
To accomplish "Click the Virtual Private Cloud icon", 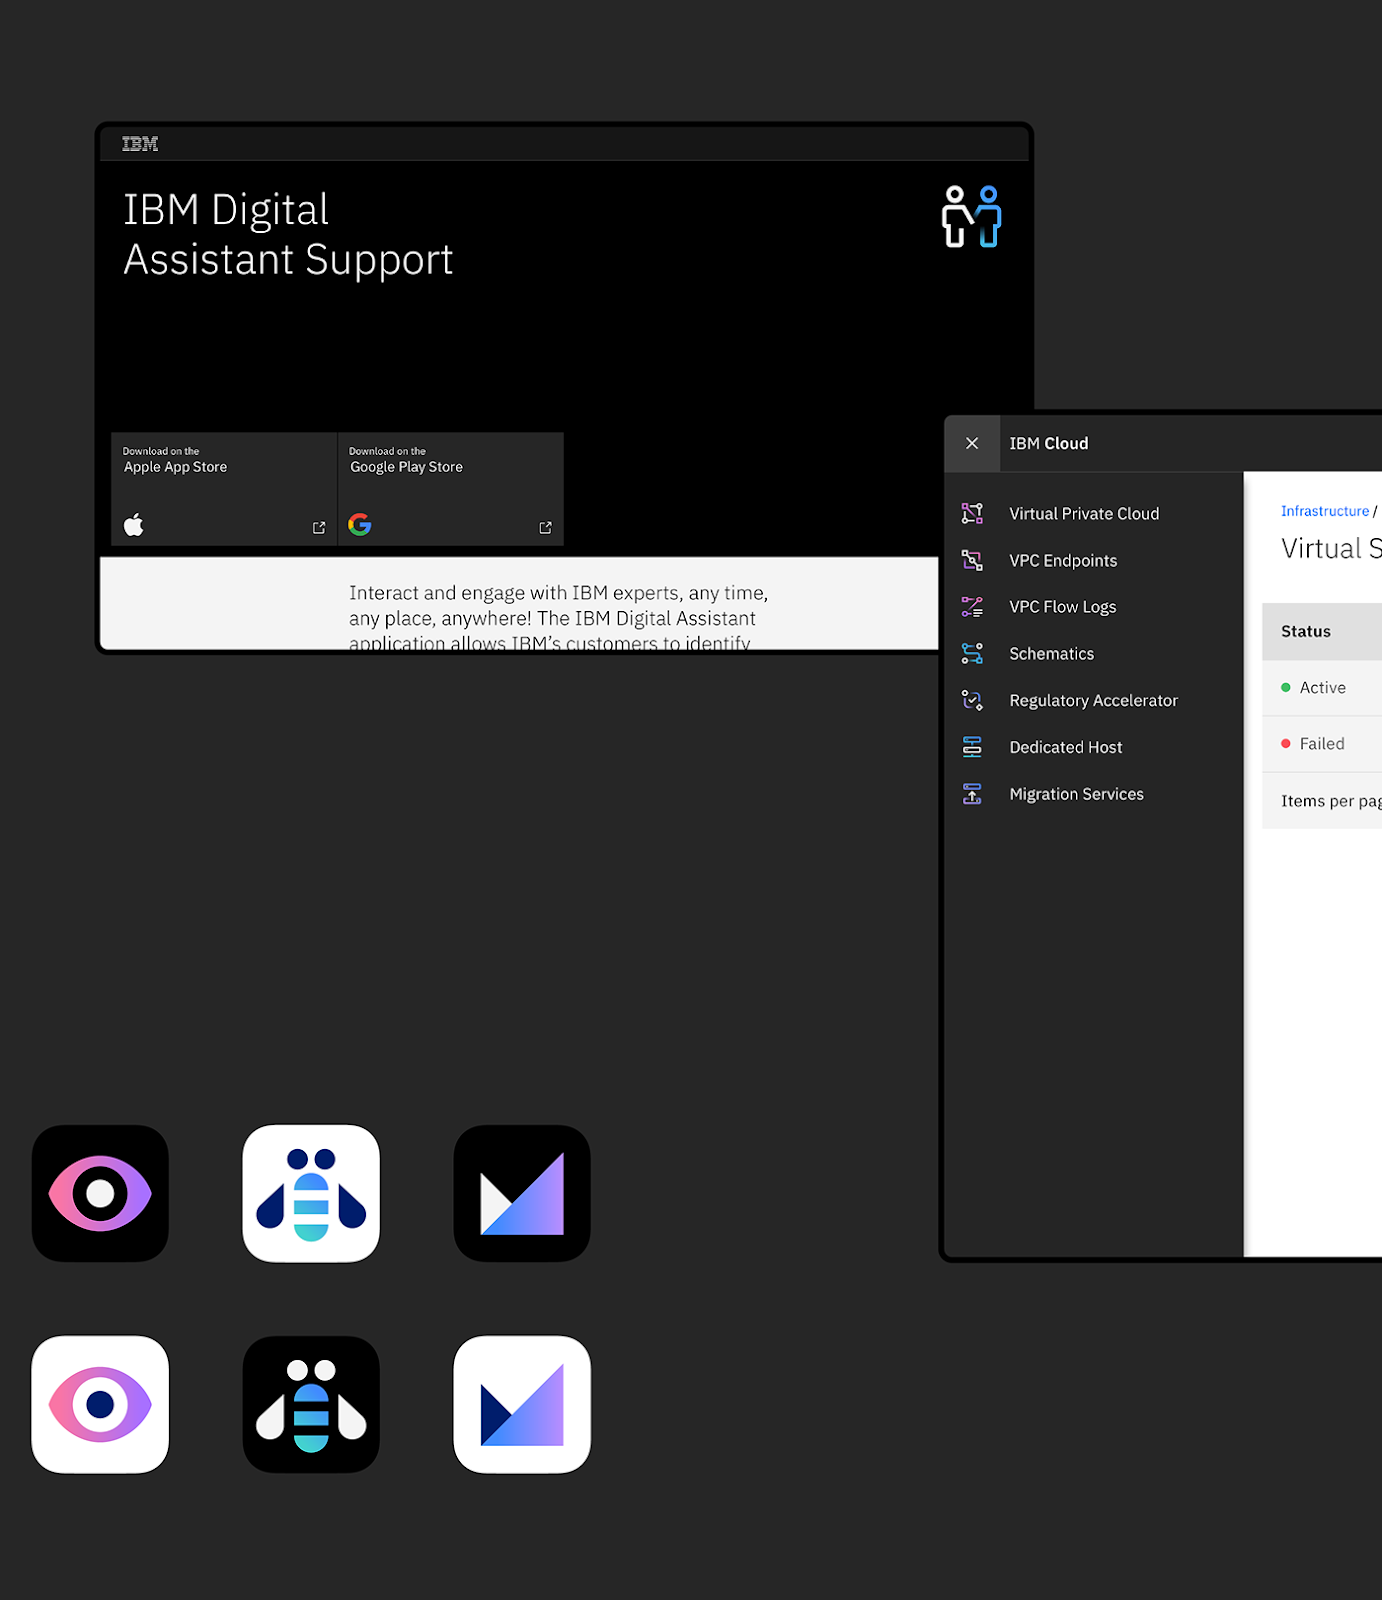I will (x=972, y=513).
